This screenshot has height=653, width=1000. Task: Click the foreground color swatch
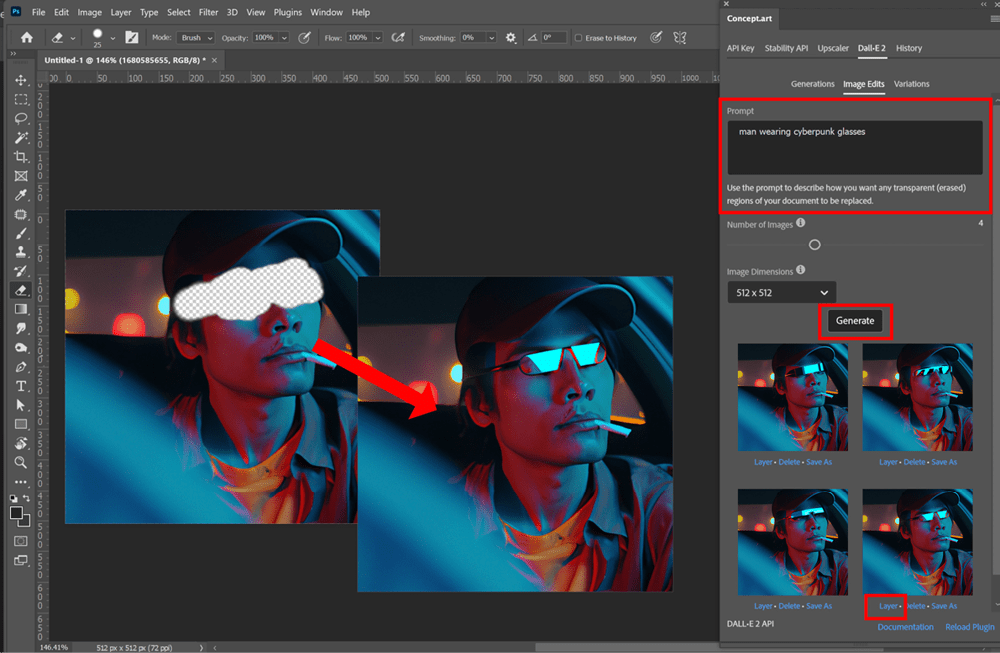click(x=16, y=513)
